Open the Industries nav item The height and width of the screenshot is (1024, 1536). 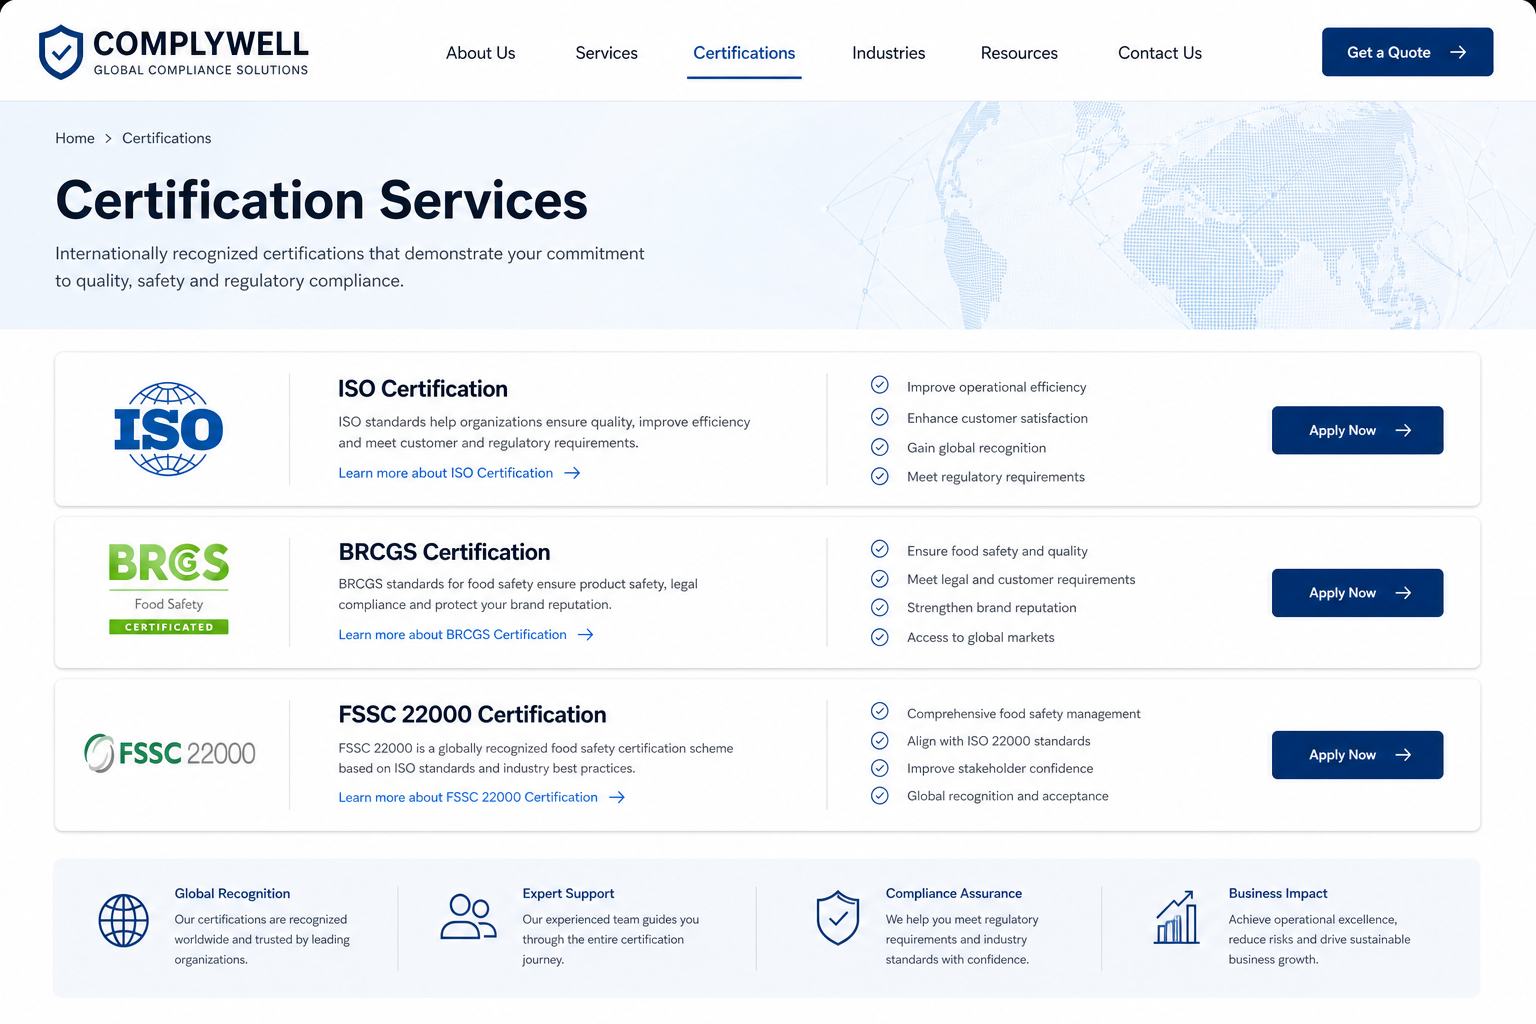click(x=888, y=53)
